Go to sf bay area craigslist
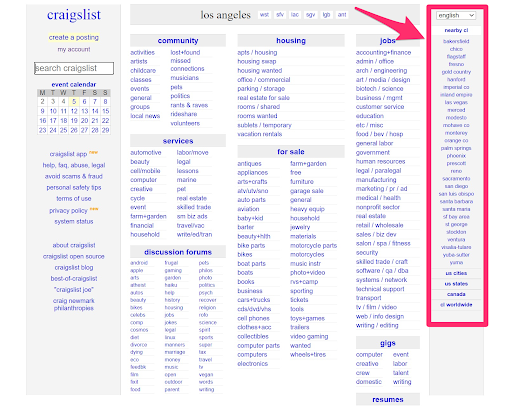The image size is (512, 410). click(x=456, y=217)
